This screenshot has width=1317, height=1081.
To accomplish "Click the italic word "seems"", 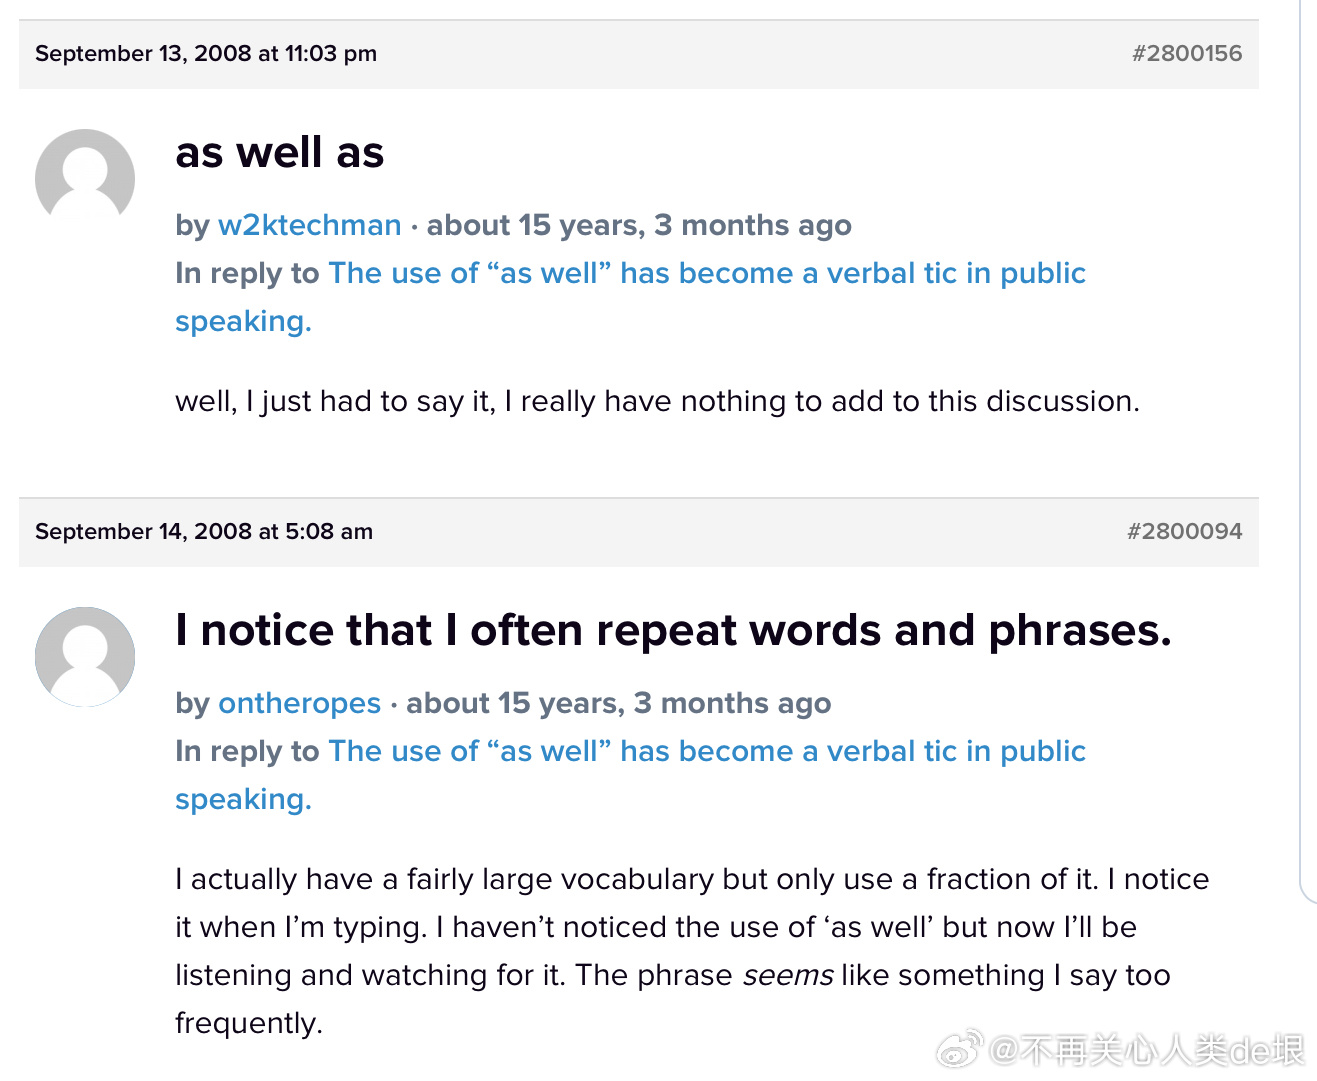I will (787, 975).
